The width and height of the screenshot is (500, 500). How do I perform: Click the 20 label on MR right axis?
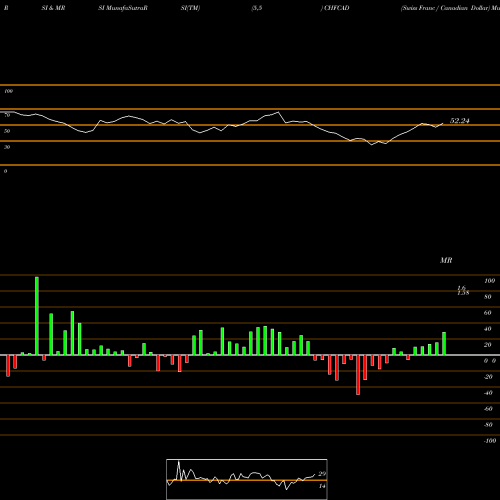tap(488, 345)
